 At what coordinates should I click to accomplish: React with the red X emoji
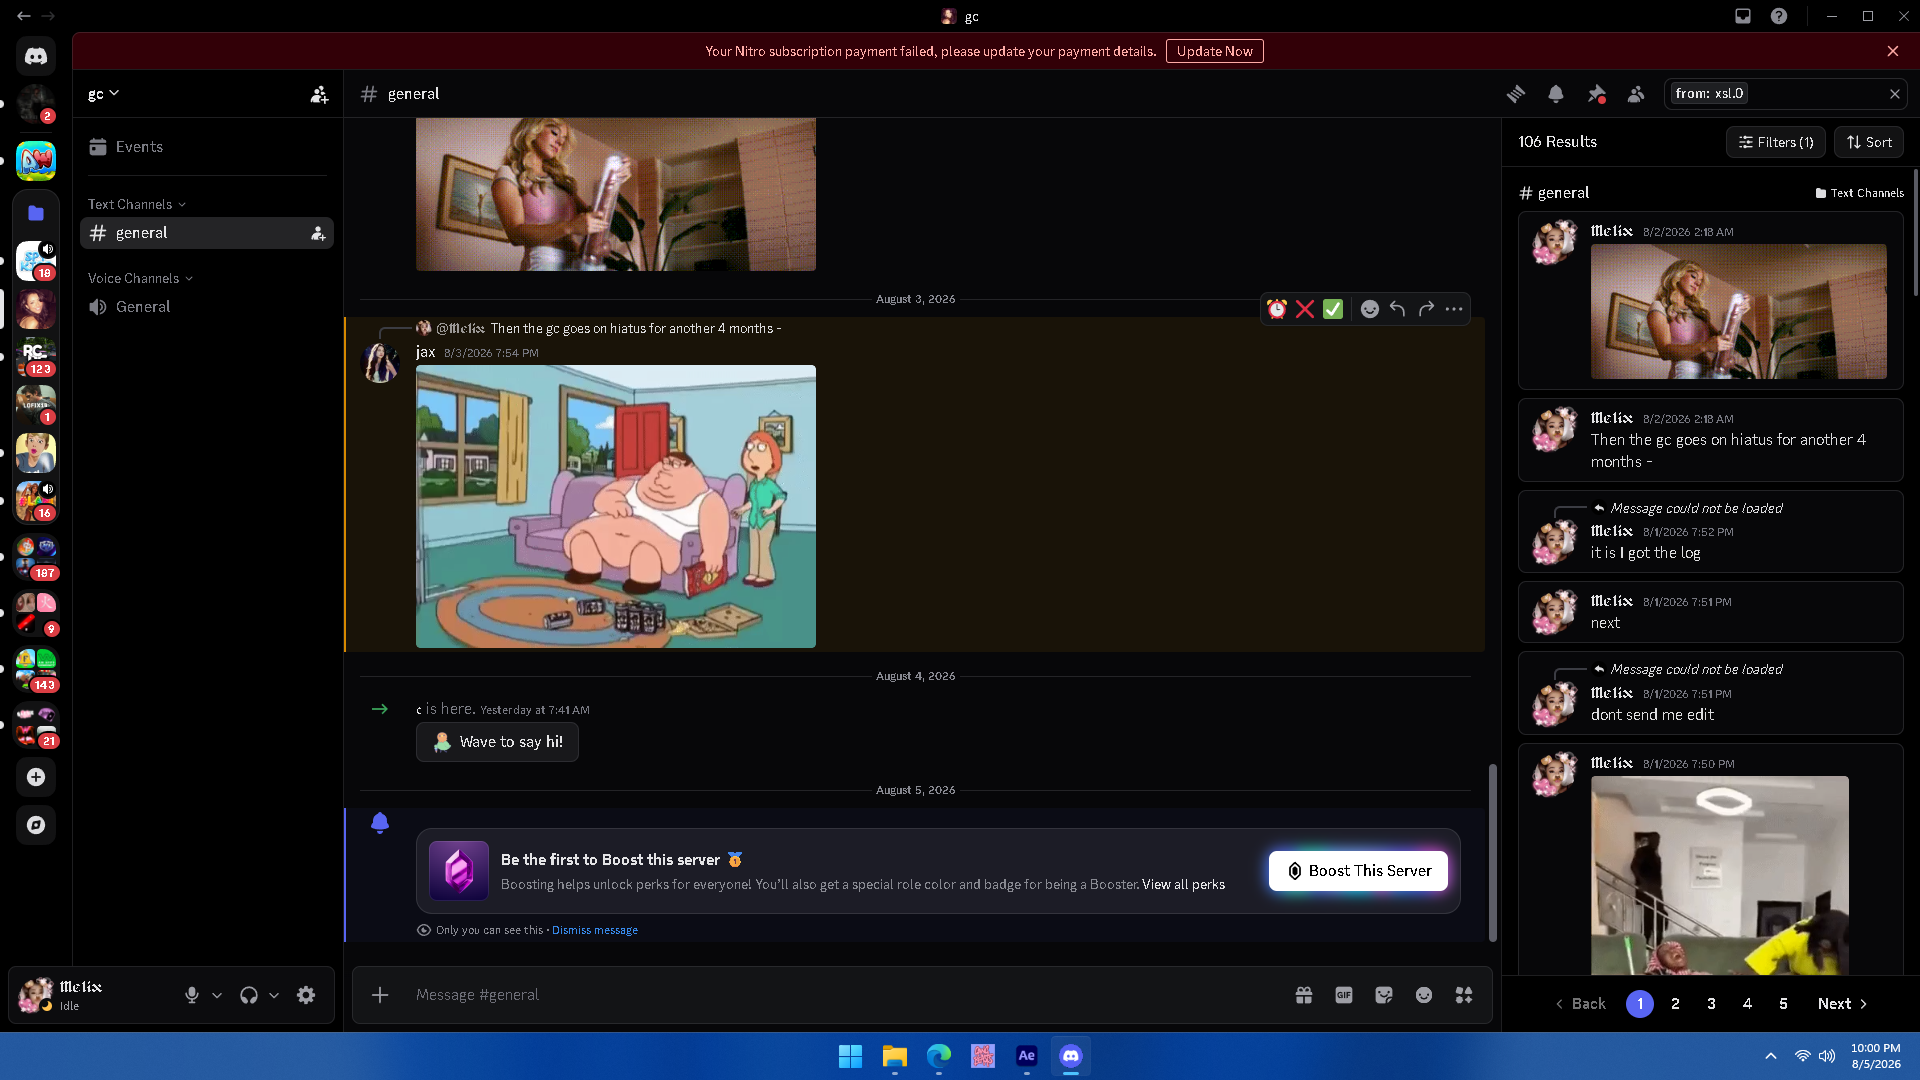(x=1305, y=309)
